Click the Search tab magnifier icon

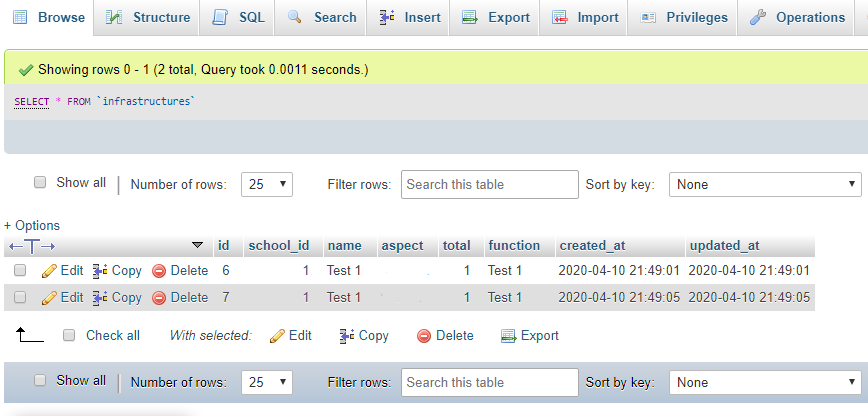(294, 18)
